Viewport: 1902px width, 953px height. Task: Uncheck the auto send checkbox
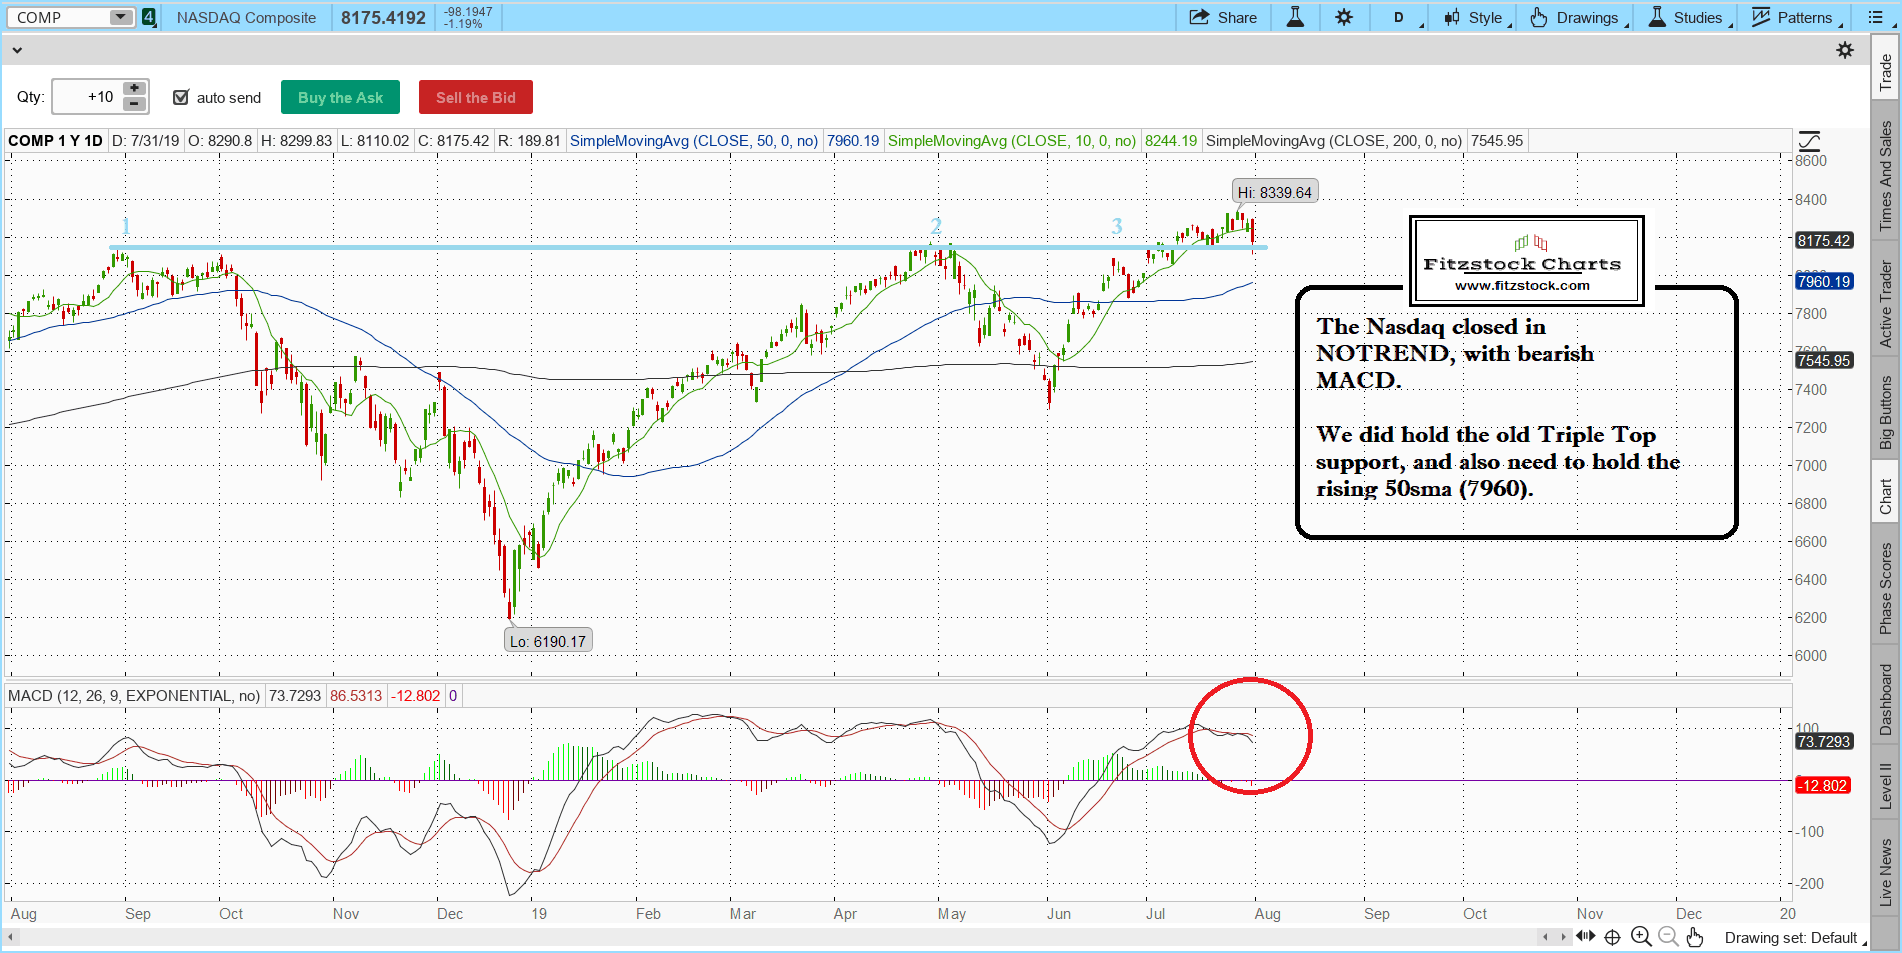[x=181, y=97]
